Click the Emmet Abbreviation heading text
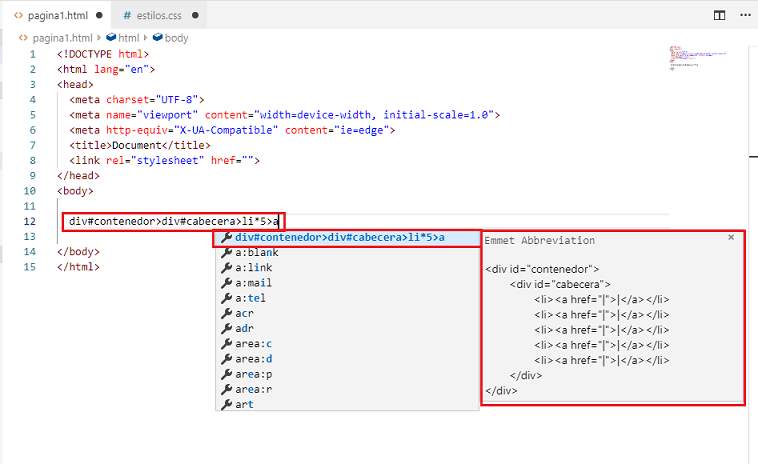Screen dimensions: 758x464 pos(539,240)
